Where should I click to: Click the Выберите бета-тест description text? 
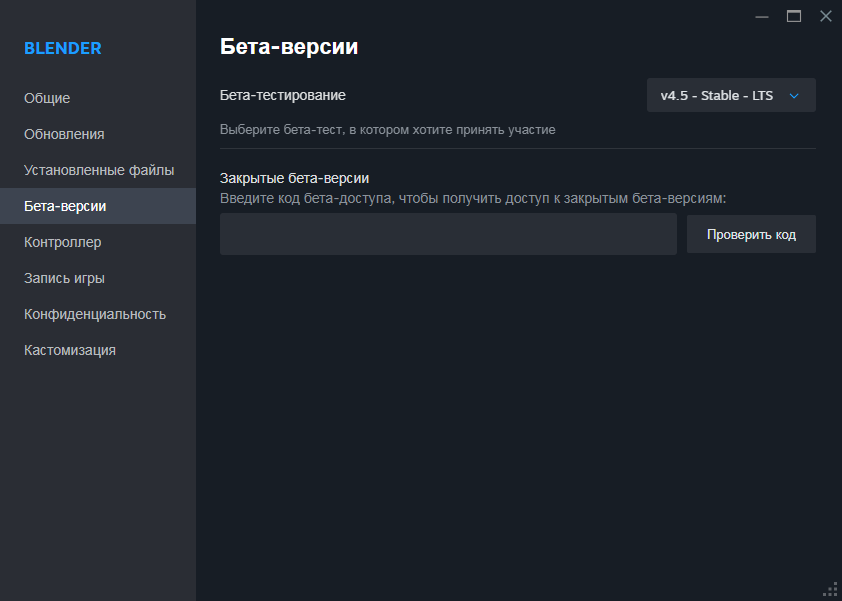coord(387,129)
